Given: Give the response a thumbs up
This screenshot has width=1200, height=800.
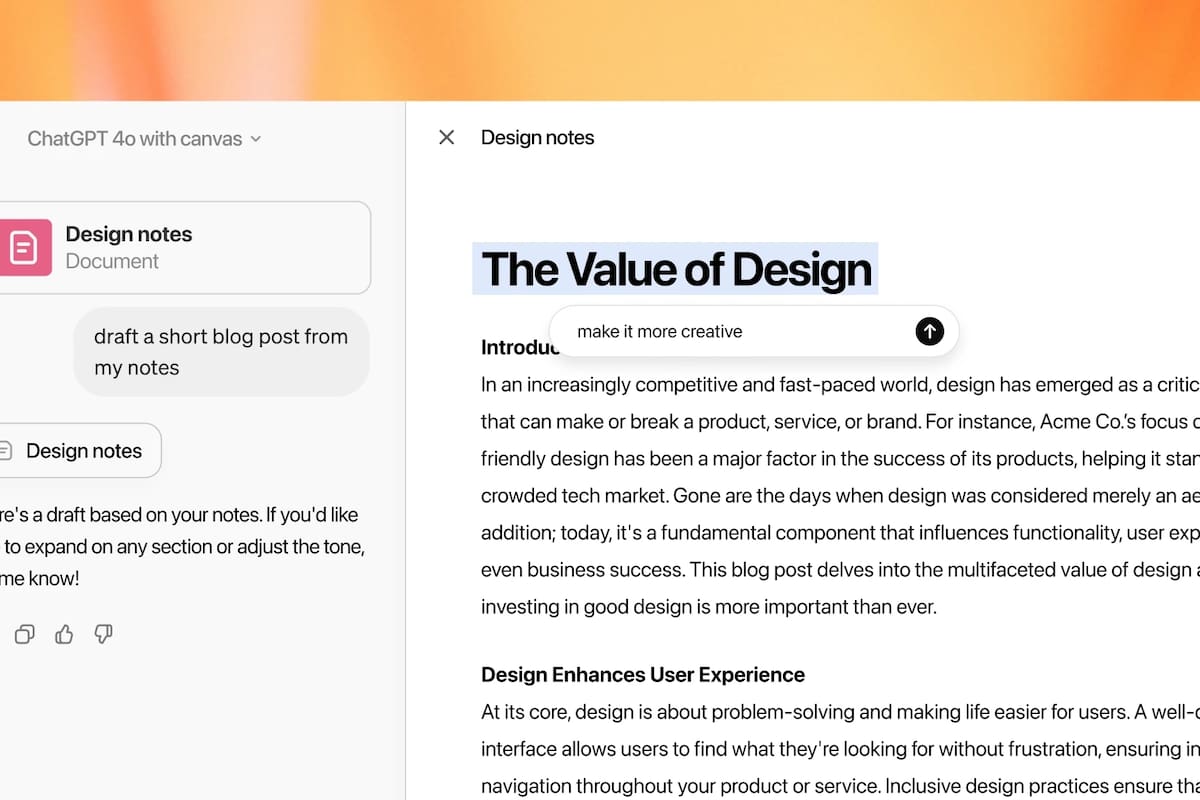Looking at the screenshot, I should (x=64, y=634).
